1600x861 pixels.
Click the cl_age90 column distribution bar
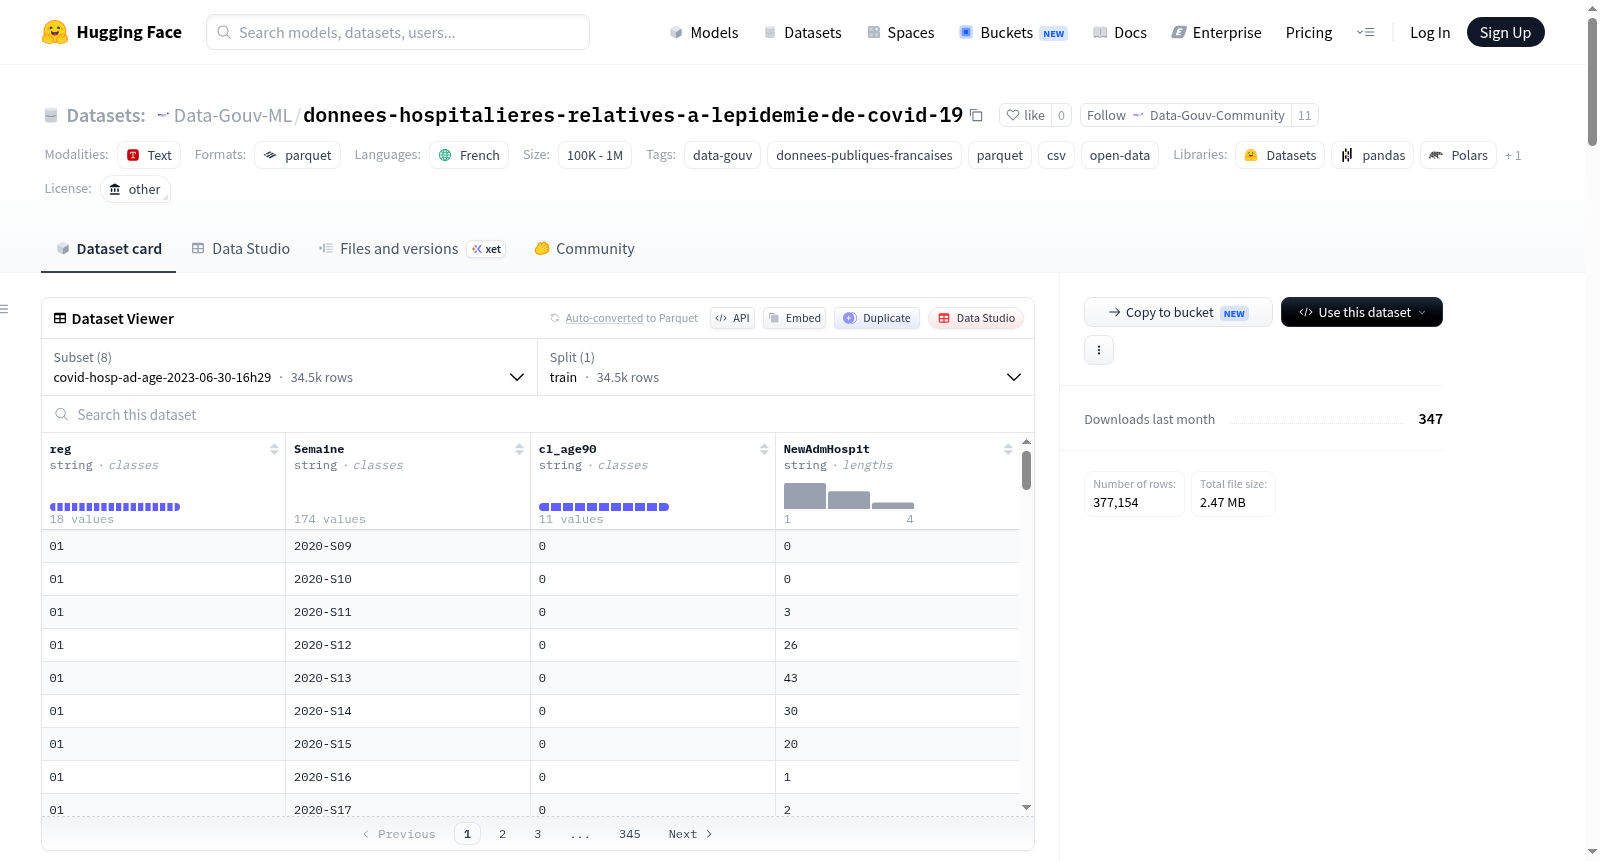[604, 507]
